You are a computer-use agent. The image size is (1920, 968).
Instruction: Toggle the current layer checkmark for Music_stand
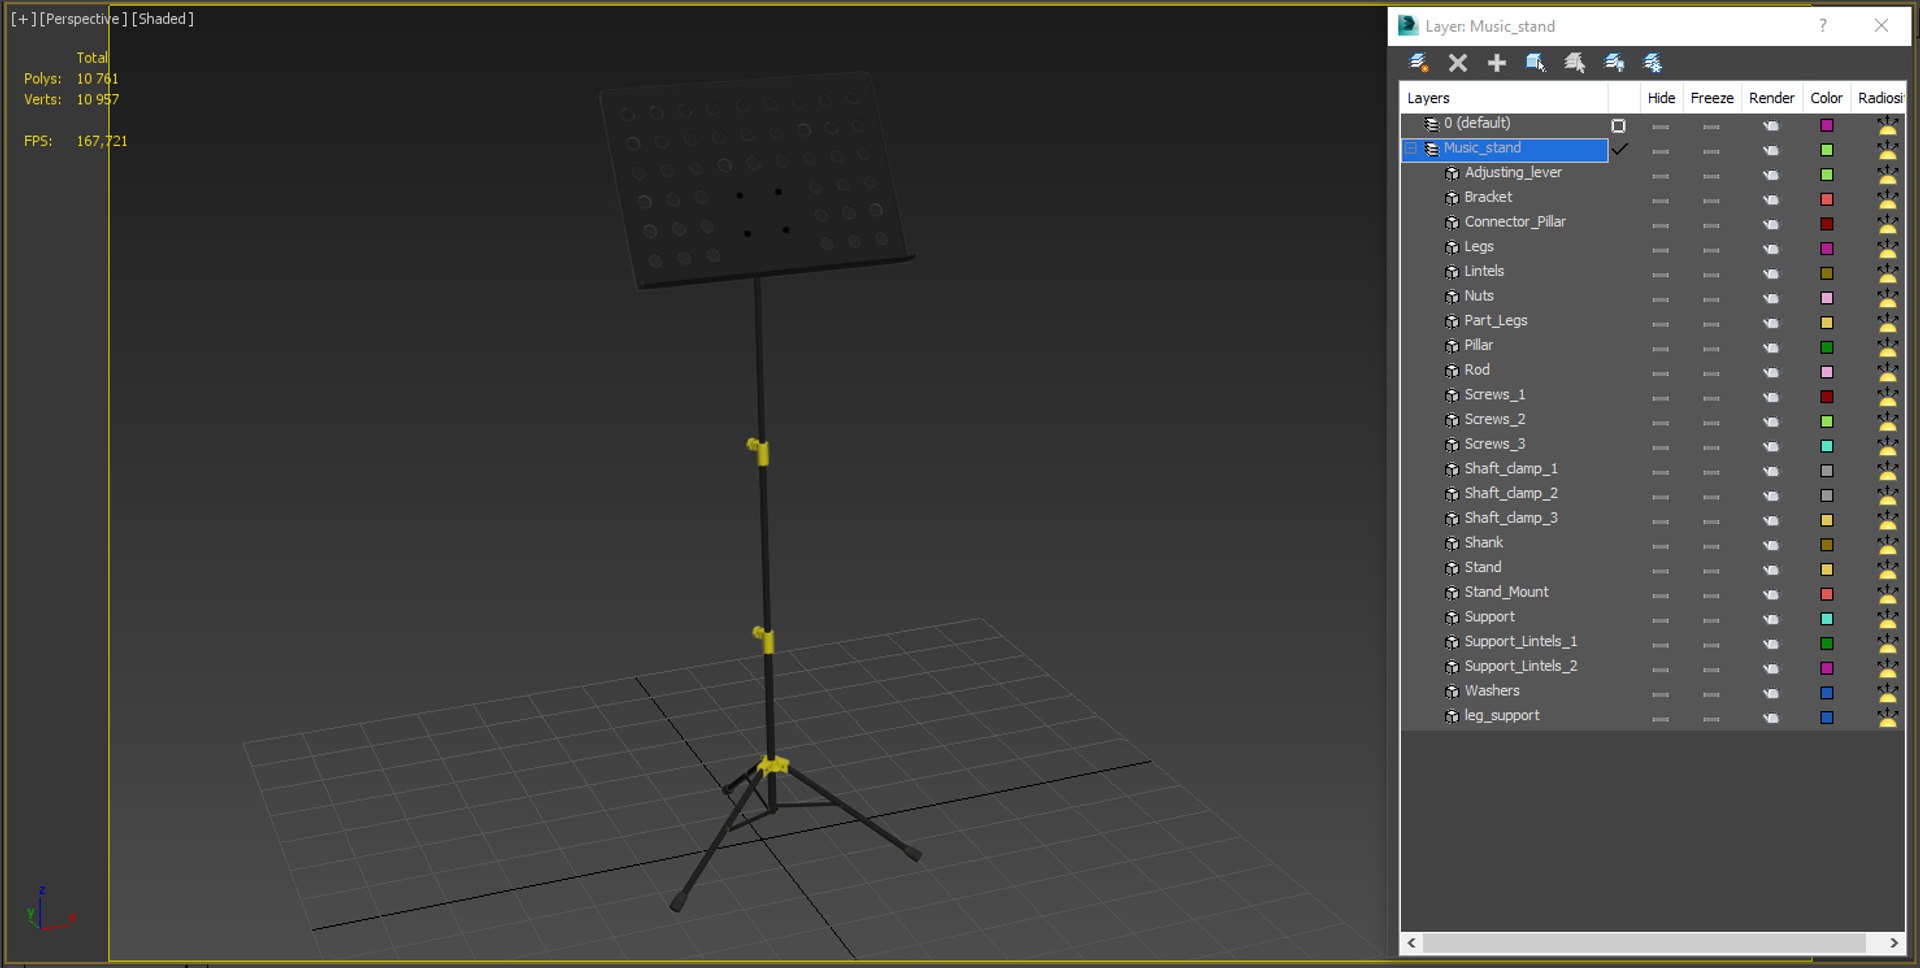click(x=1620, y=149)
